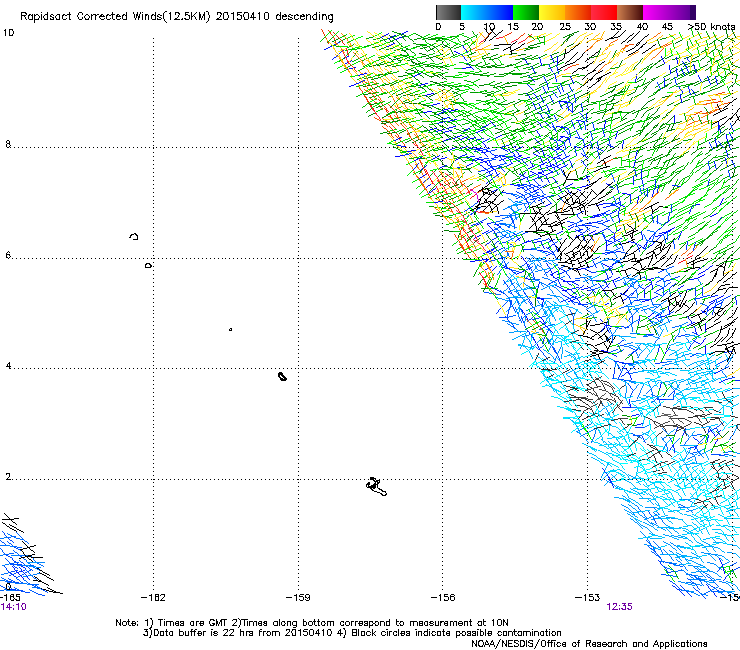Pick the magenta 40–45 knots legend swatch
The height and width of the screenshot is (650, 740).
coord(656,12)
